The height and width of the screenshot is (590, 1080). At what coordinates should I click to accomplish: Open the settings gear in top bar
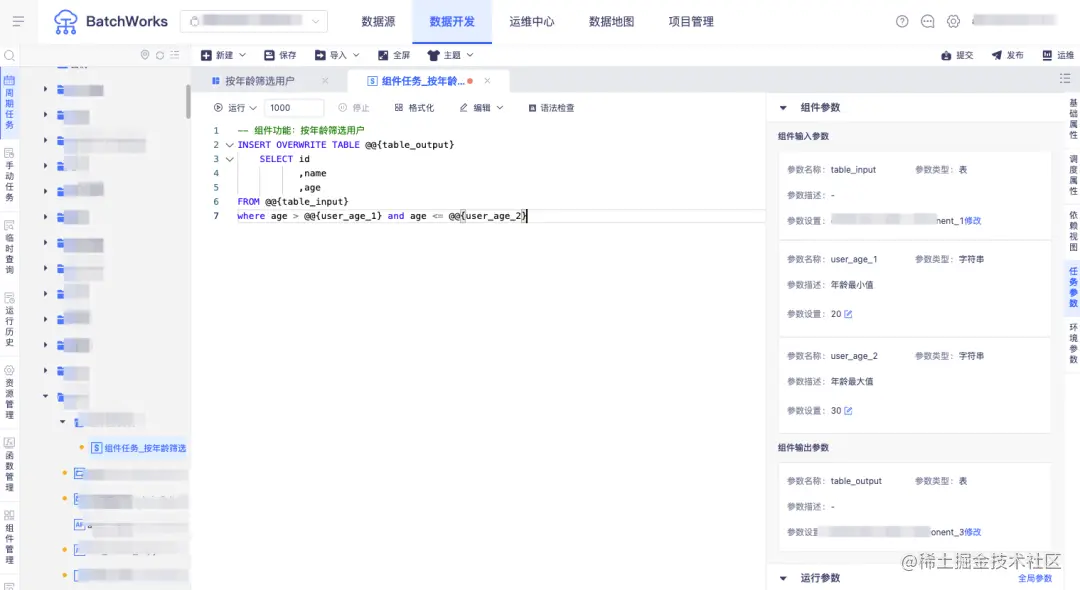point(953,21)
